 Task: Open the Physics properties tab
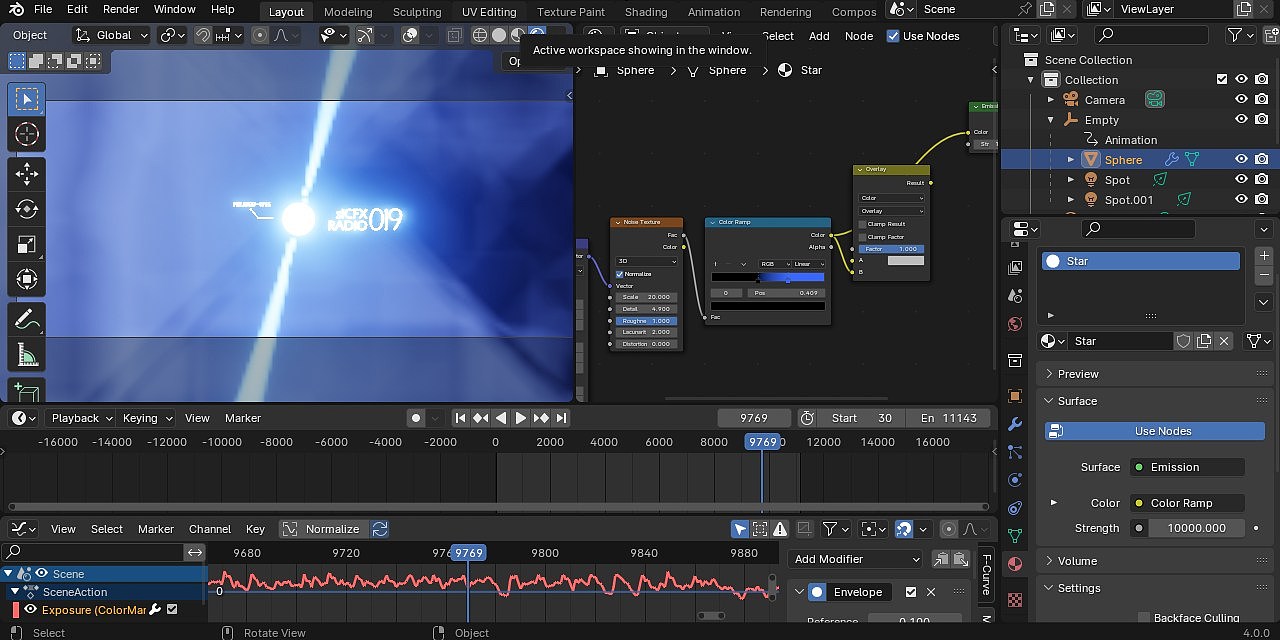1015,480
